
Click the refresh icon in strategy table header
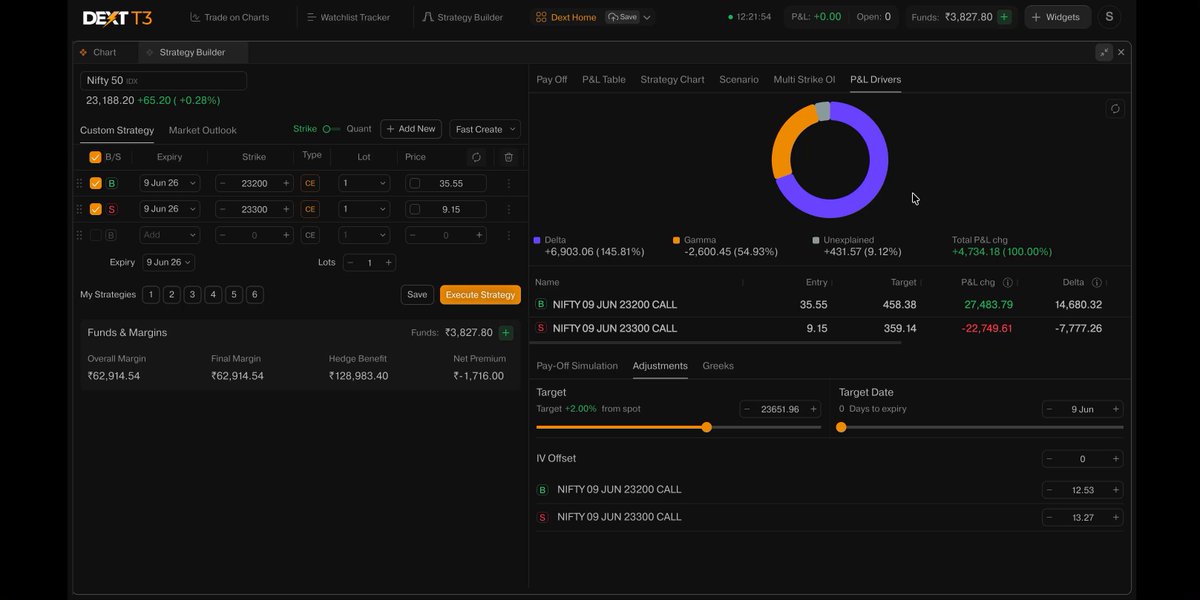coord(476,157)
